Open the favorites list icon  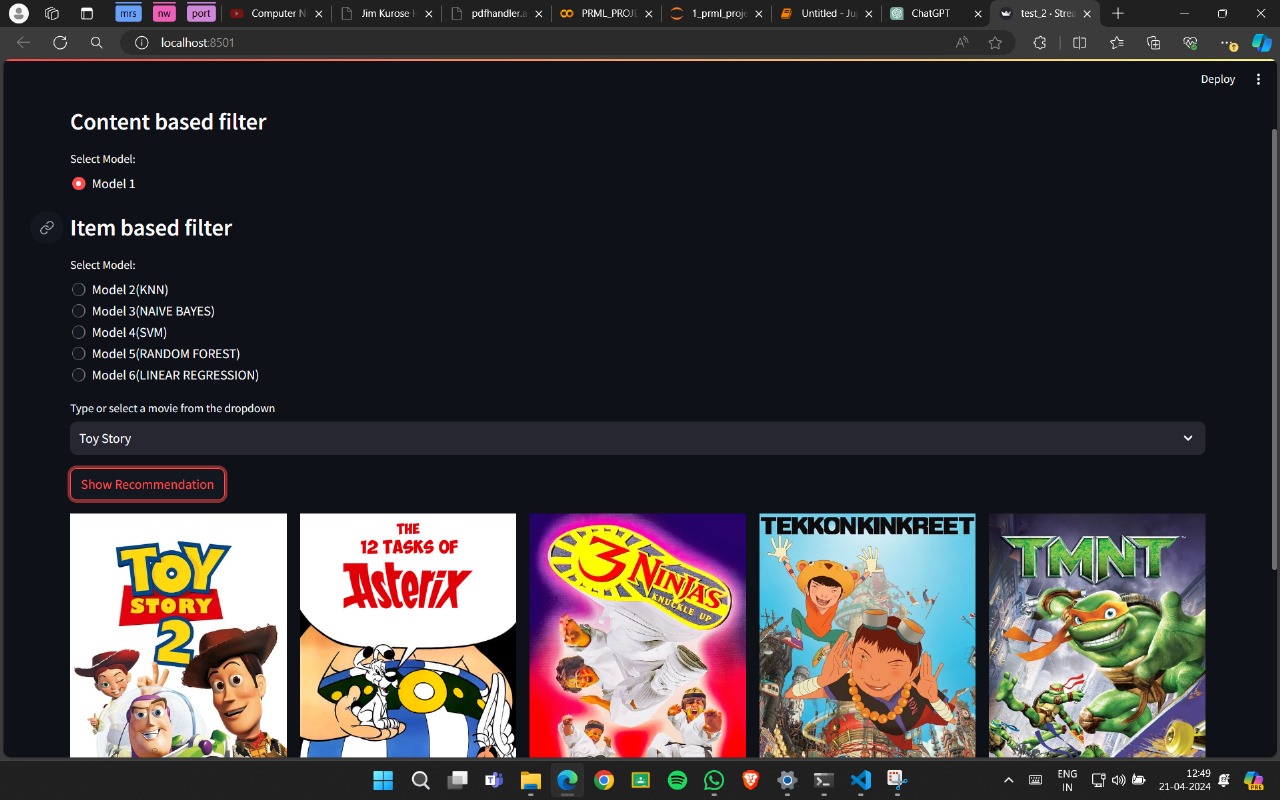pyautogui.click(x=1117, y=43)
